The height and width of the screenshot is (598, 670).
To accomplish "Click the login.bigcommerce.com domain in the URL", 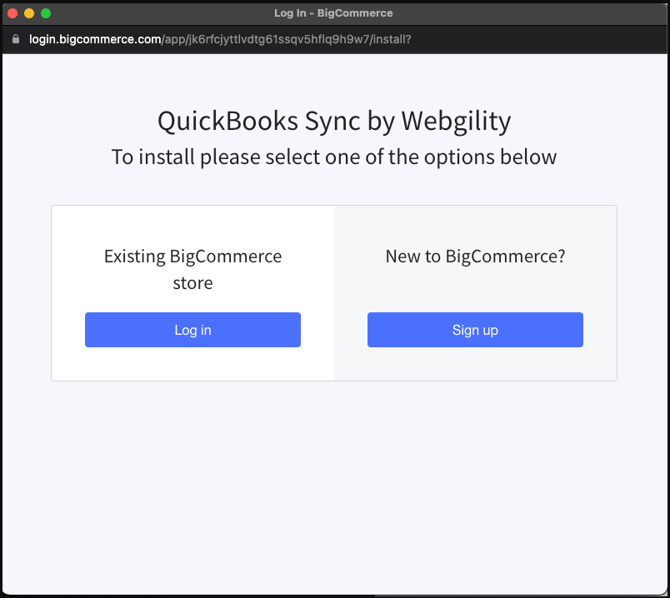I will pos(95,39).
